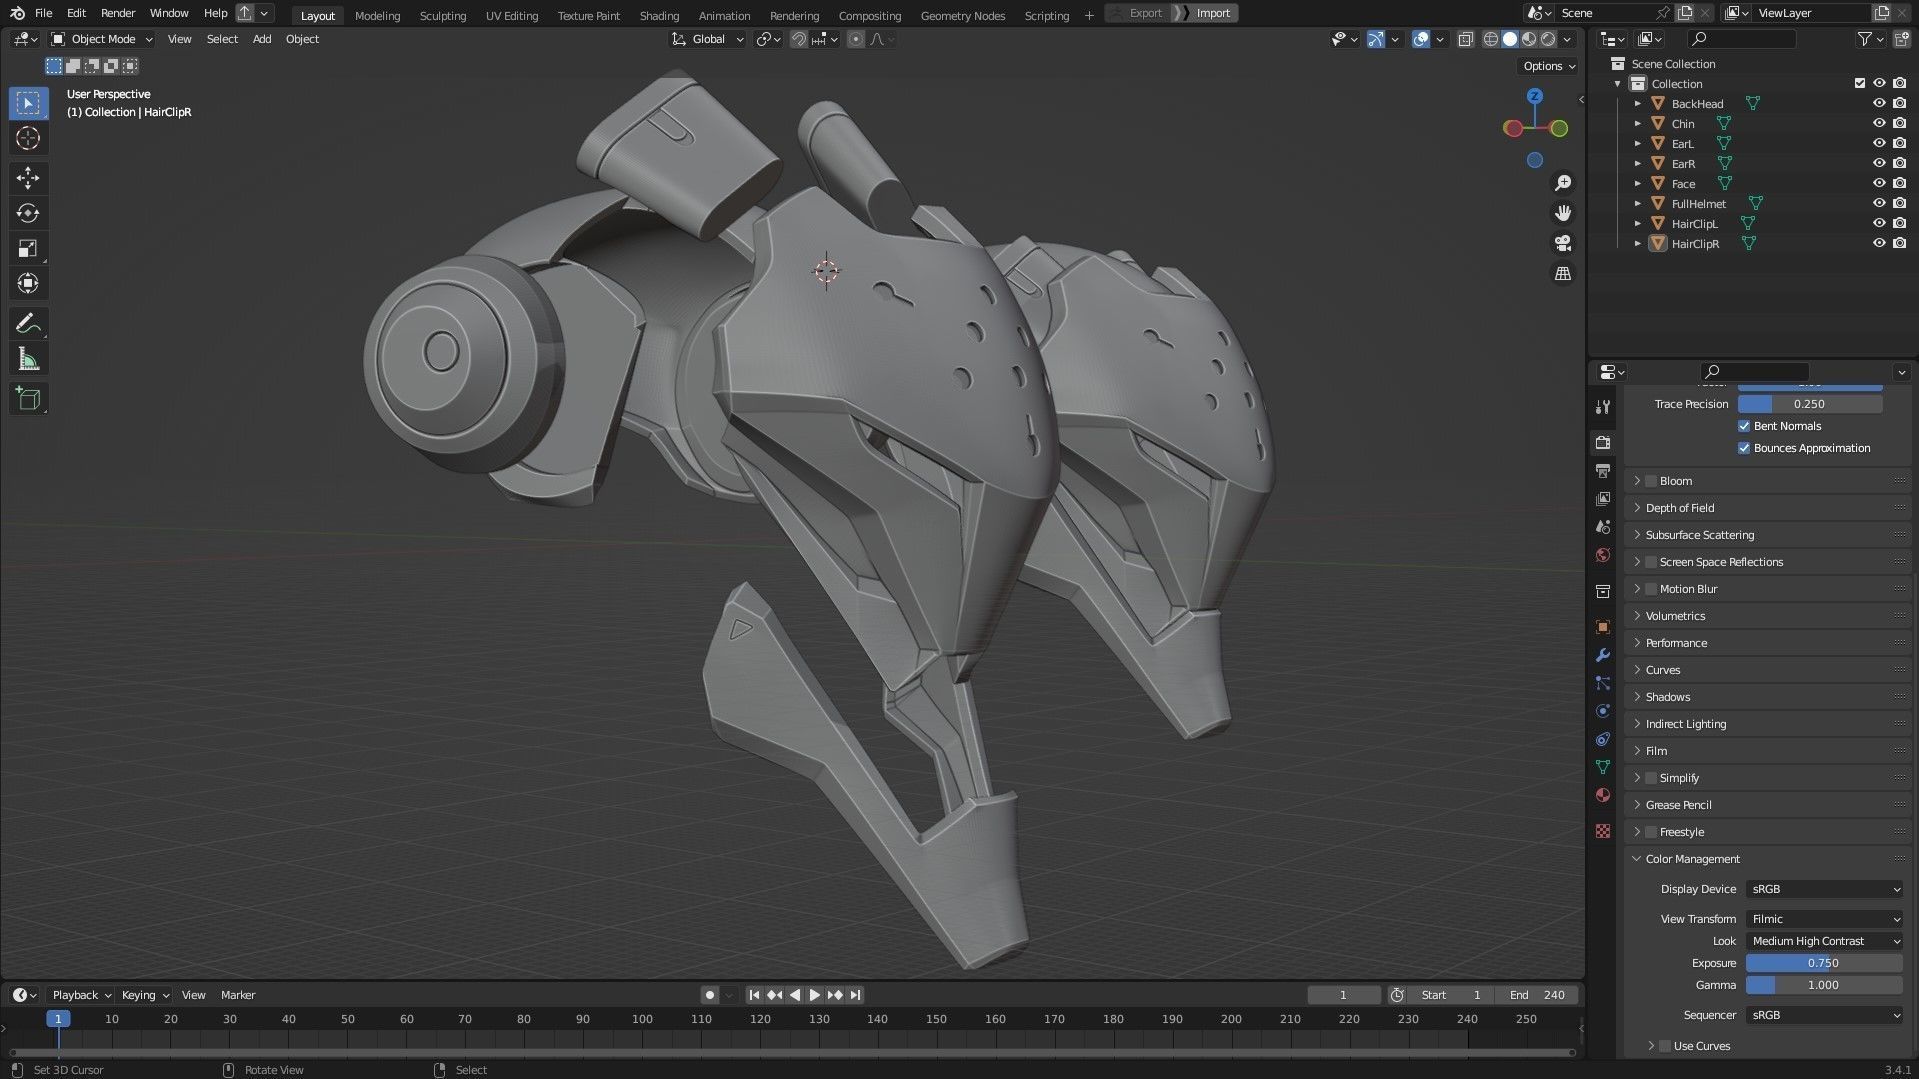This screenshot has height=1079, width=1919.
Task: Open the World properties tab
Action: 1603,555
